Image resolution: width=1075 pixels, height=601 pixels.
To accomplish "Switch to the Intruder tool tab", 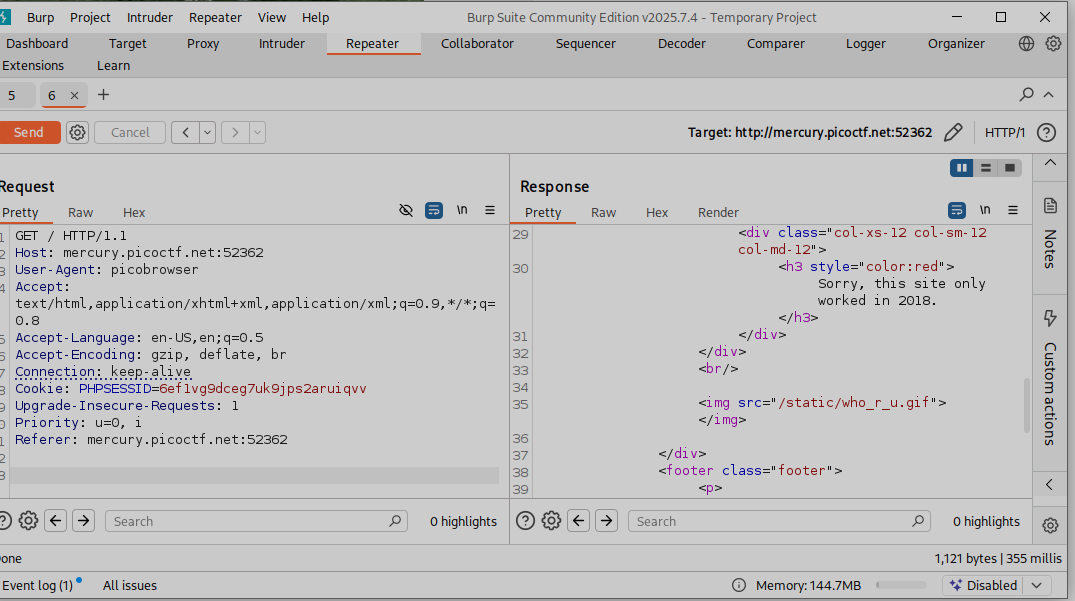I will pos(282,44).
